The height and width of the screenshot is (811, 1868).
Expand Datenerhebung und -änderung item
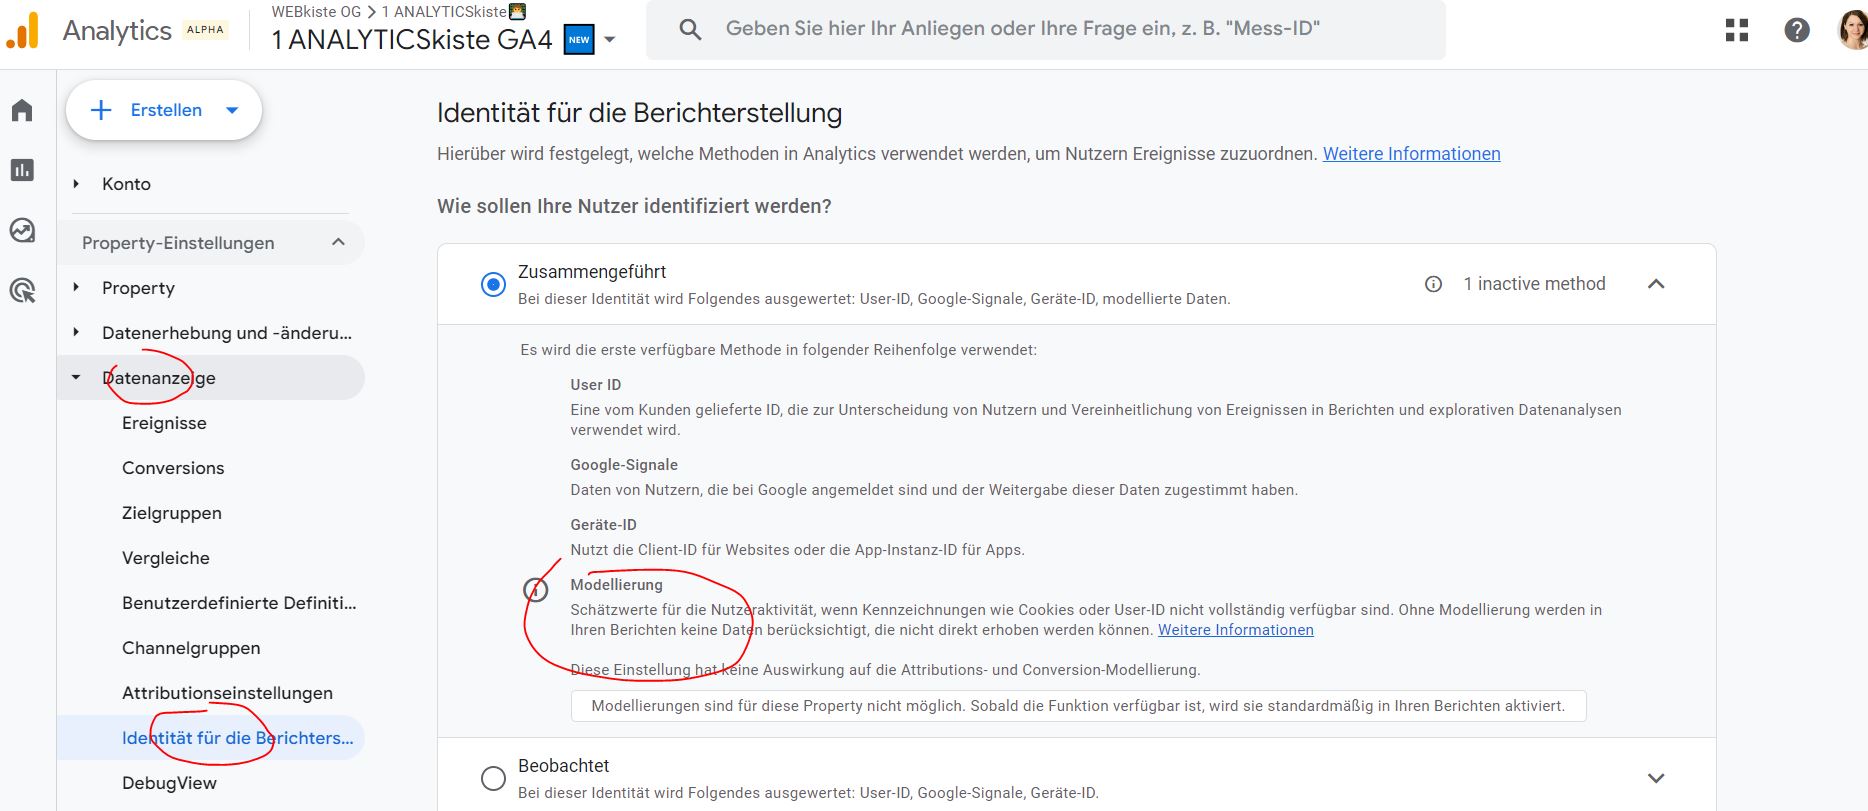(x=76, y=333)
